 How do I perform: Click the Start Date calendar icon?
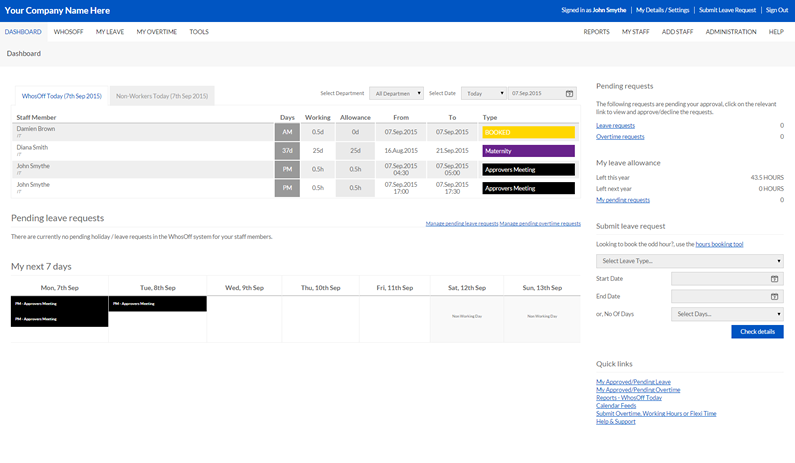click(x=775, y=279)
